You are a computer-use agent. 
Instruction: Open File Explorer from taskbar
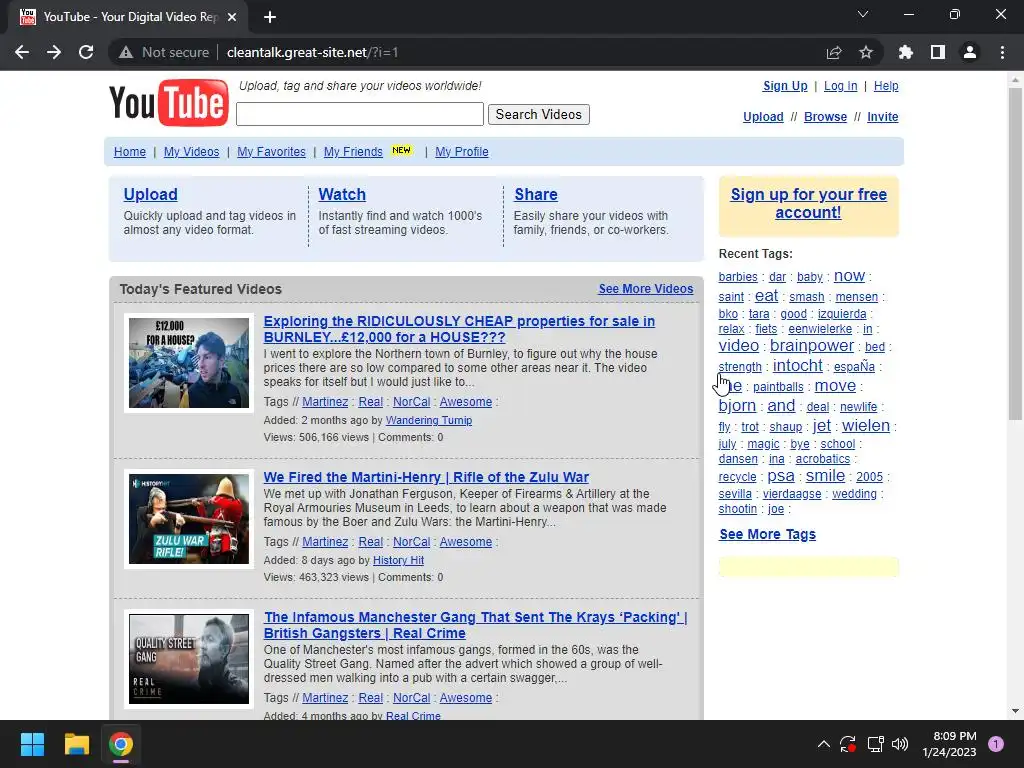pos(76,744)
